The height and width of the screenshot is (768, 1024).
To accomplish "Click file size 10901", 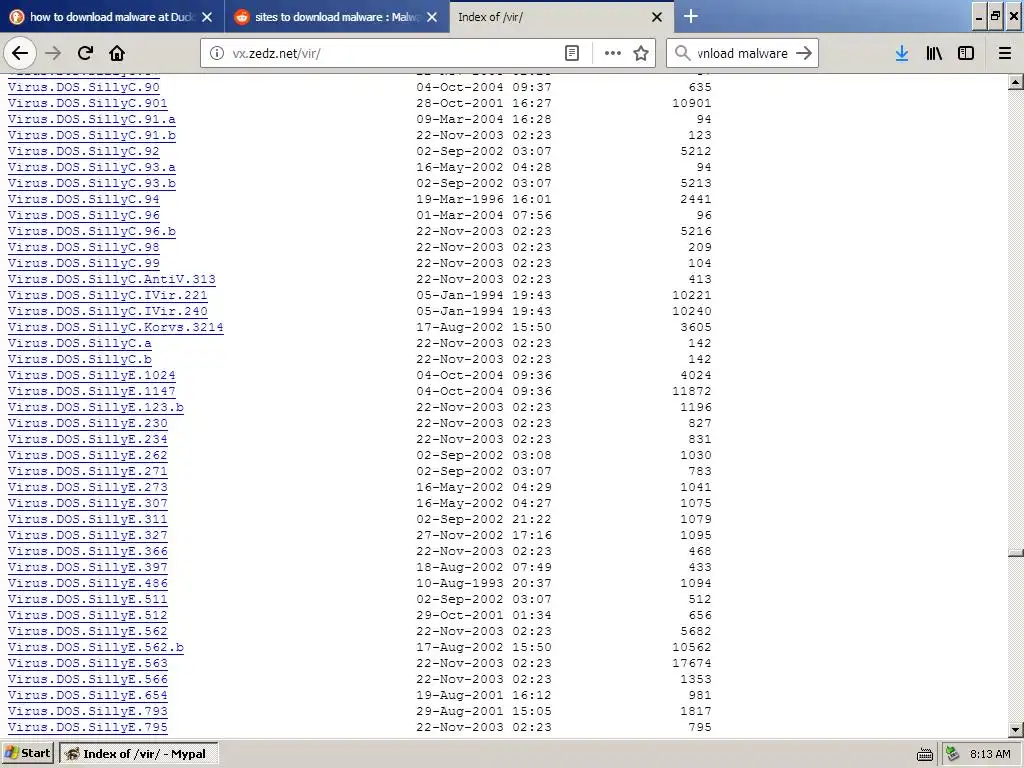I will coord(692,103).
